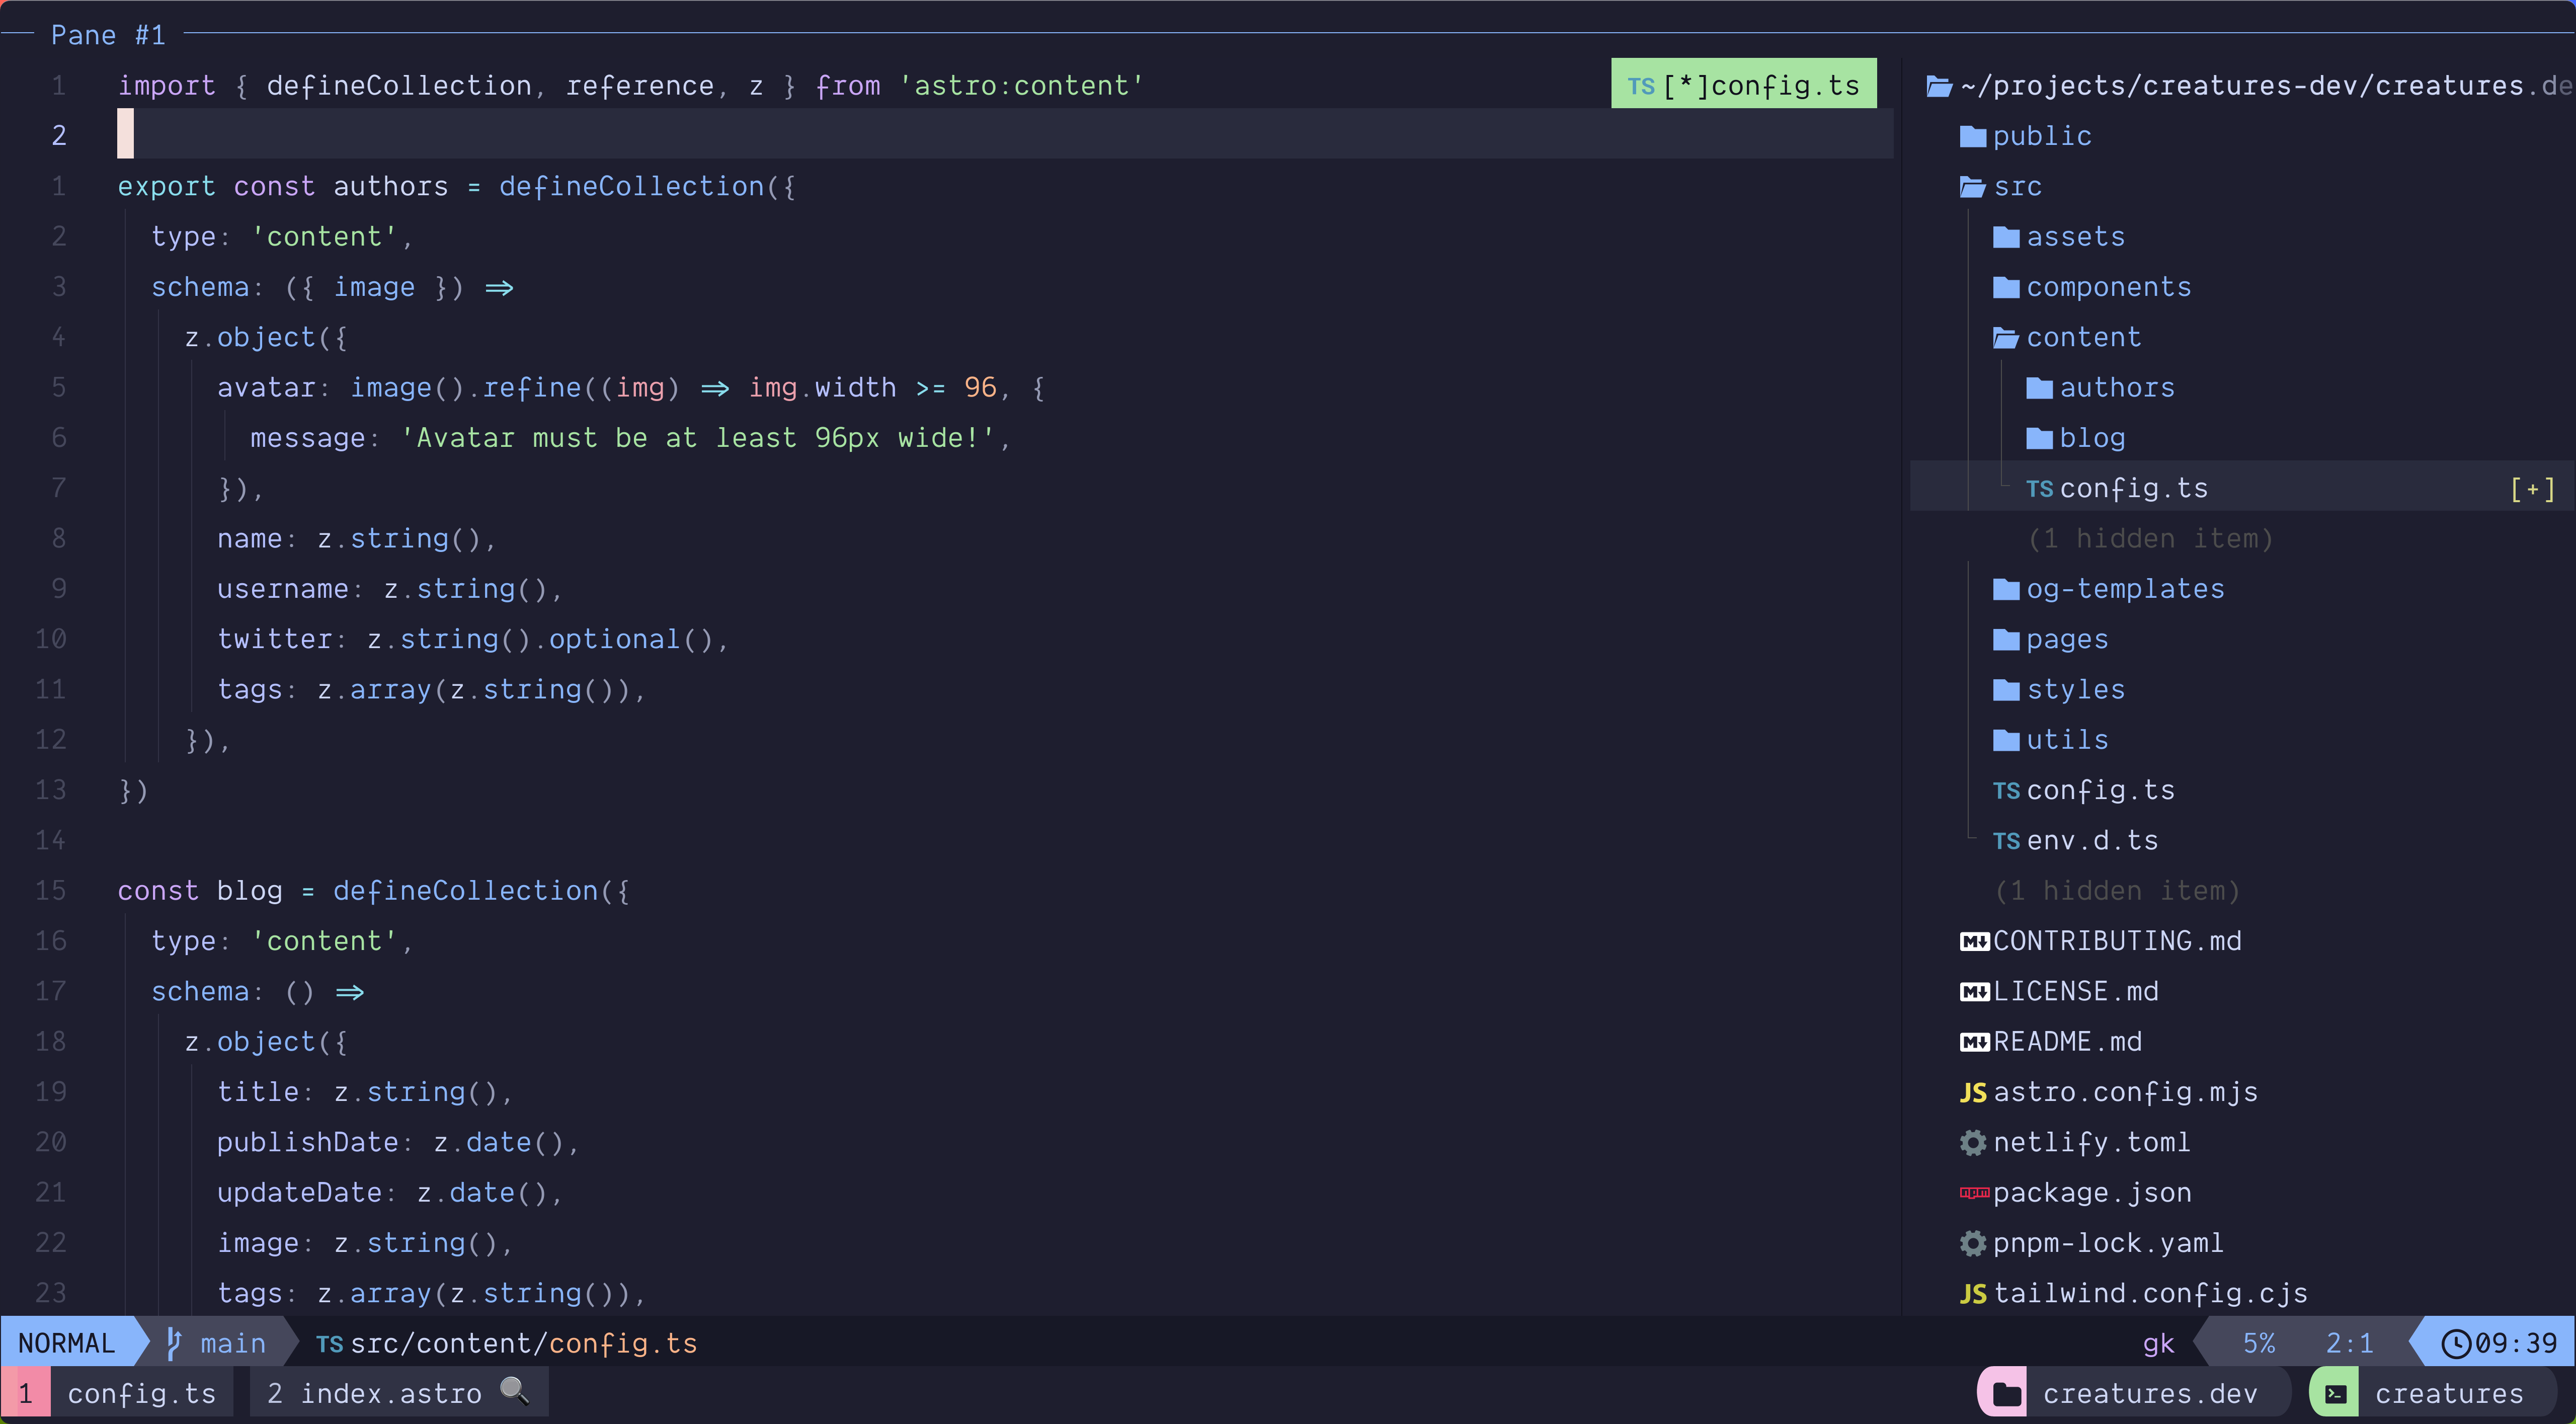Image resolution: width=2576 pixels, height=1424 pixels.
Task: Click the utils folder icon
Action: click(2006, 740)
